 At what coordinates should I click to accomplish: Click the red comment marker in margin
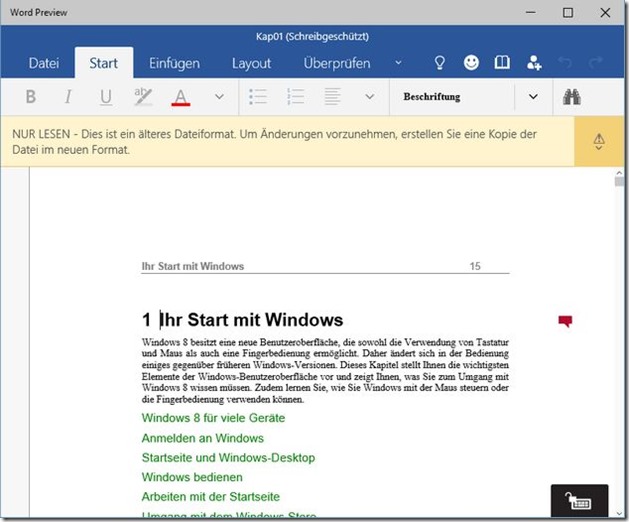click(566, 321)
